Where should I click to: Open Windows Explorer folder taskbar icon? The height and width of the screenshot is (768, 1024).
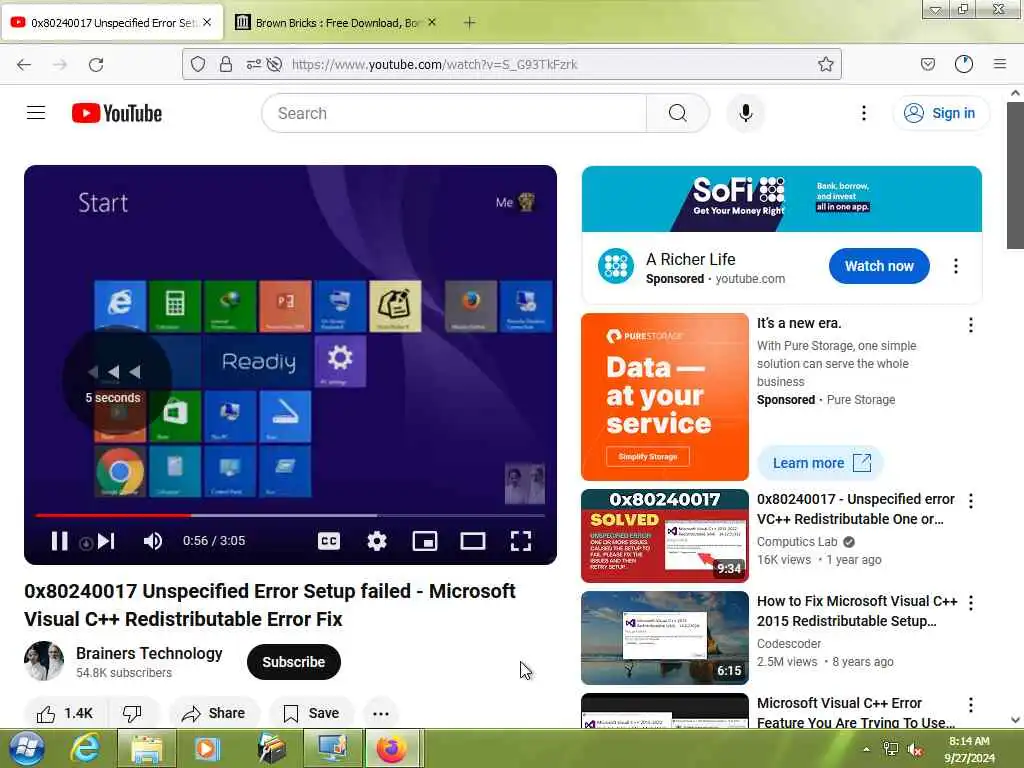[146, 748]
